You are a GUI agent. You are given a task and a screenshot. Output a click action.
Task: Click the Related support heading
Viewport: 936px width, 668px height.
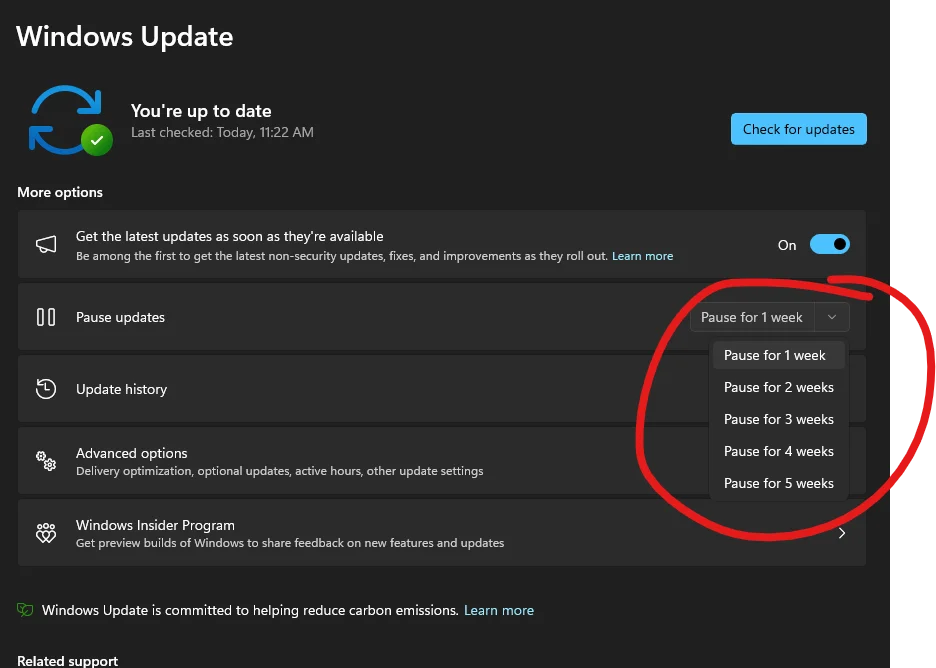67,660
